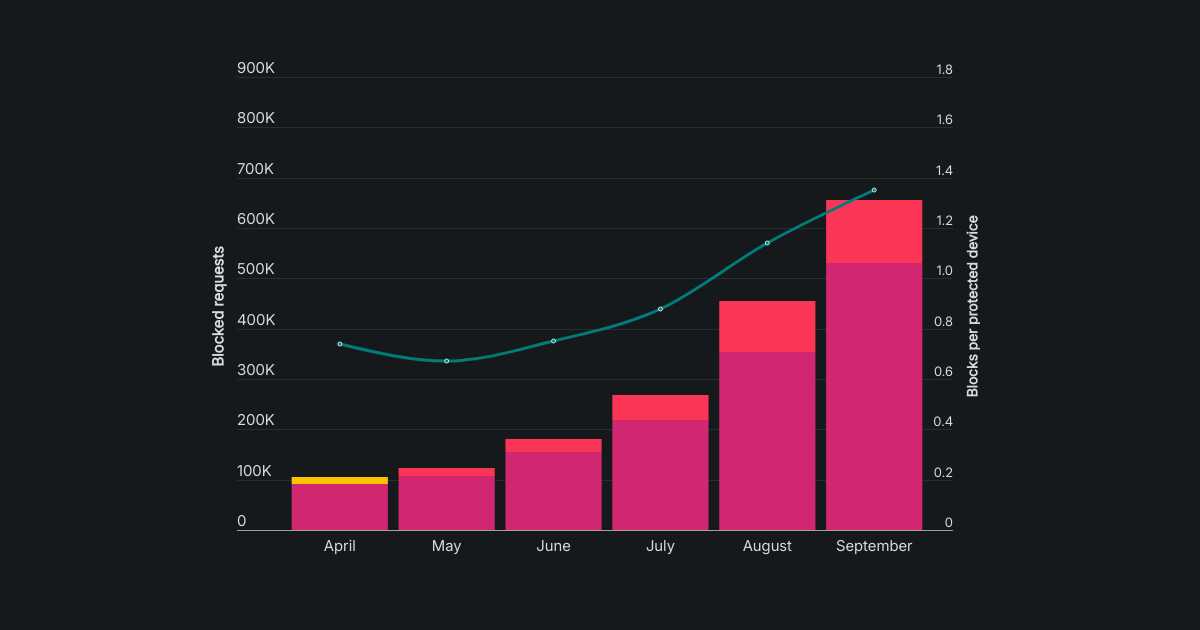This screenshot has height=630, width=1200.
Task: Click the 'Blocked requests' axis title
Action: tap(219, 306)
